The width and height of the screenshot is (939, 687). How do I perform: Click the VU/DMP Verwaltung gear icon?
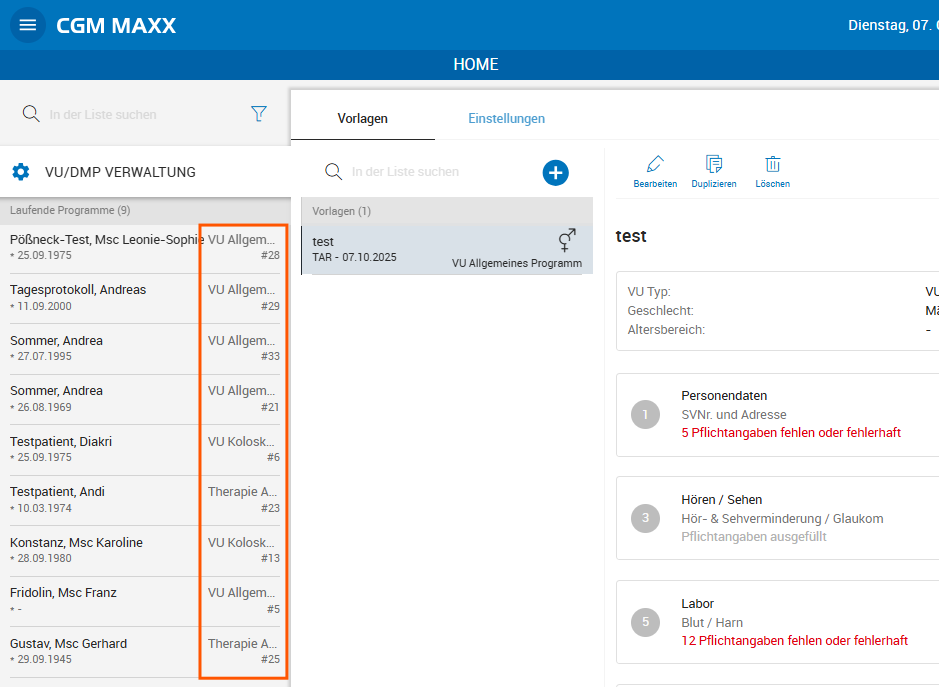[x=21, y=172]
